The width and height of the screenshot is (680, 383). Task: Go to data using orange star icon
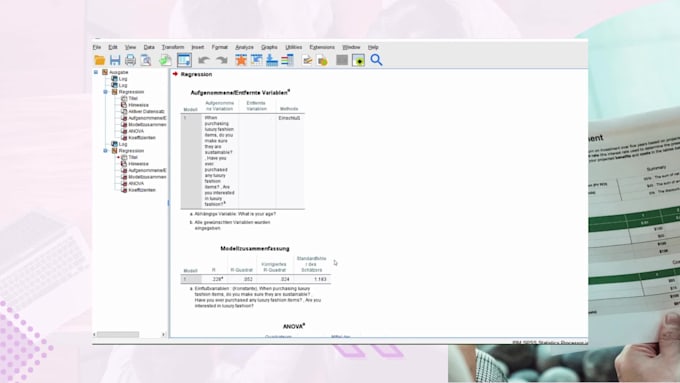point(241,60)
